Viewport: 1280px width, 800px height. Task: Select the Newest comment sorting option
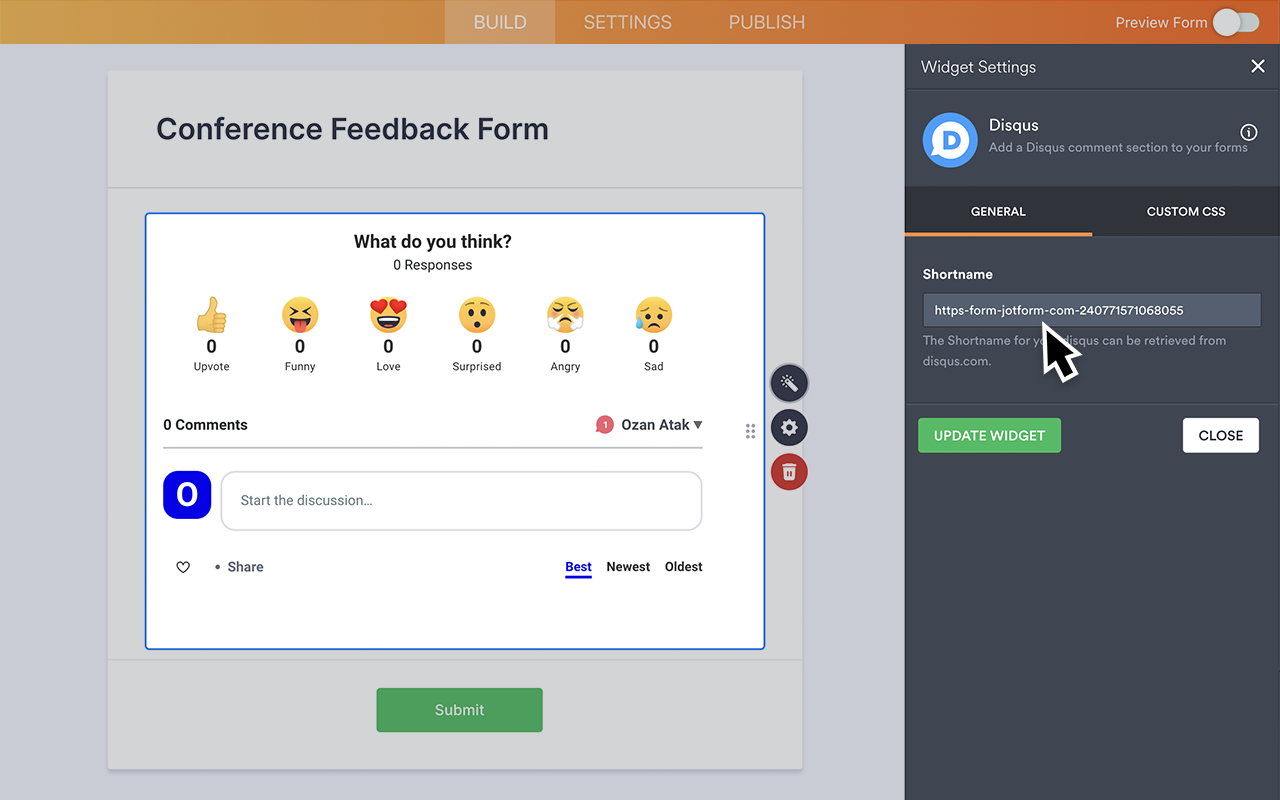(628, 566)
